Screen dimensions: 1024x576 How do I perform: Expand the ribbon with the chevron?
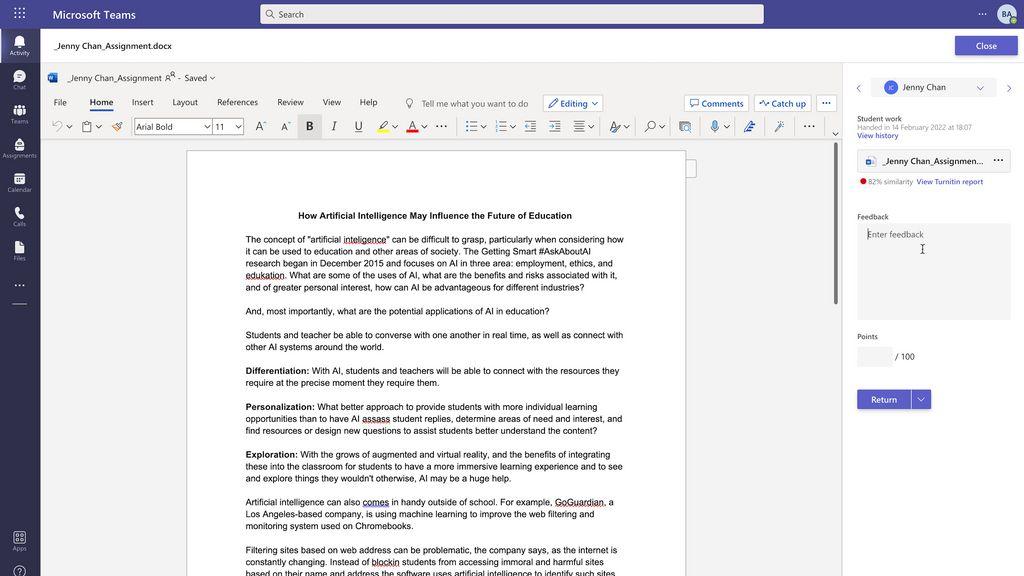[835, 134]
